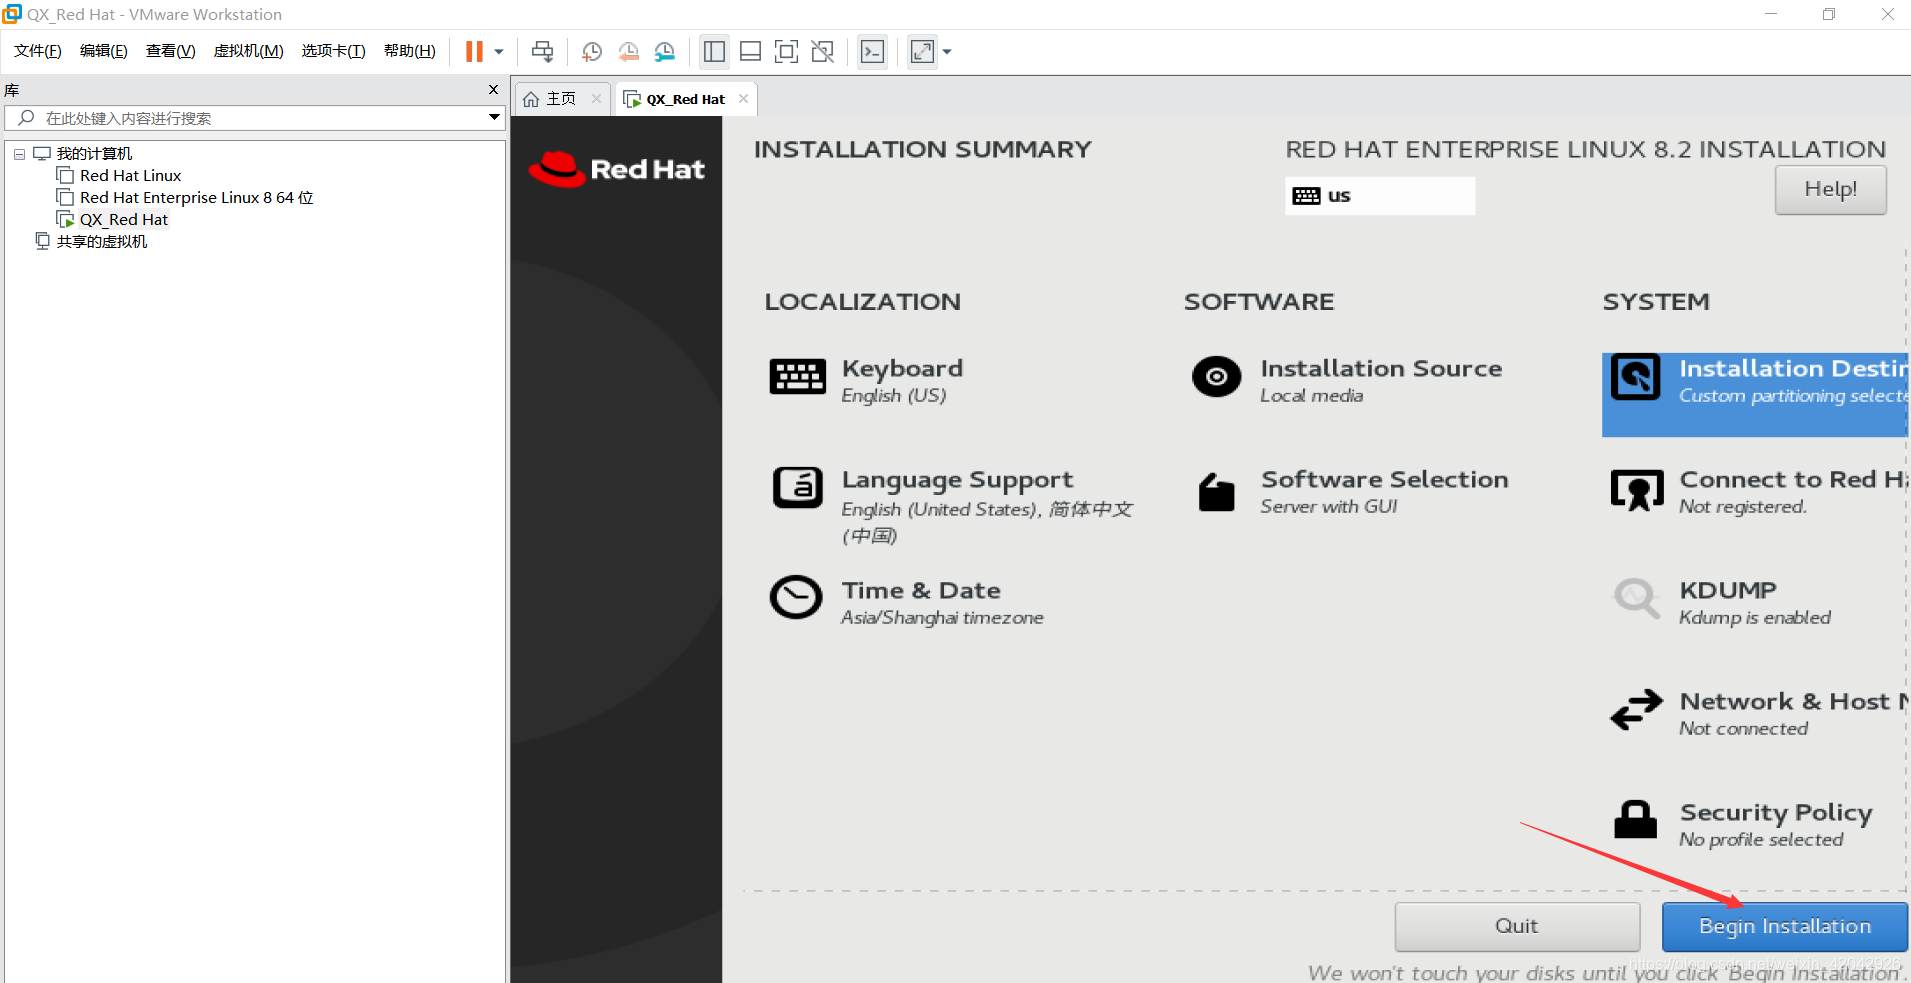Restore down the VMware Workstation window
1911x983 pixels.
tap(1829, 14)
